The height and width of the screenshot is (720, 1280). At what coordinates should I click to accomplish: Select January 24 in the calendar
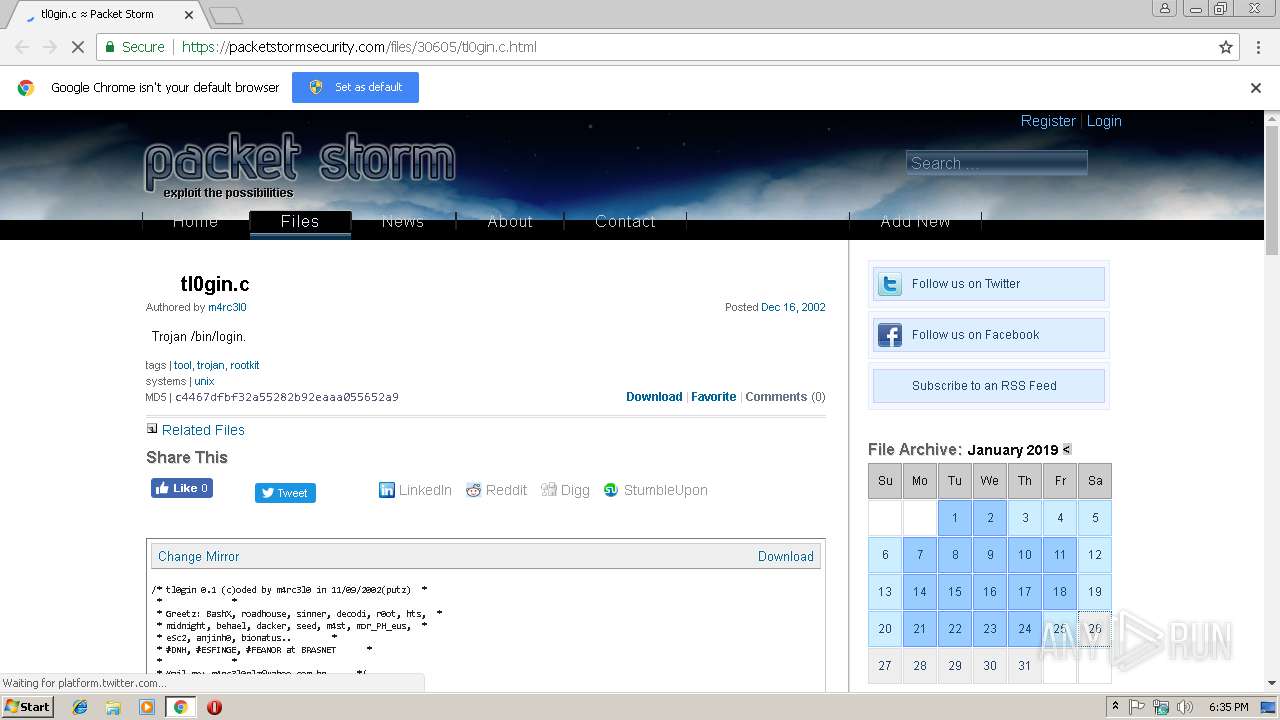(x=1025, y=629)
